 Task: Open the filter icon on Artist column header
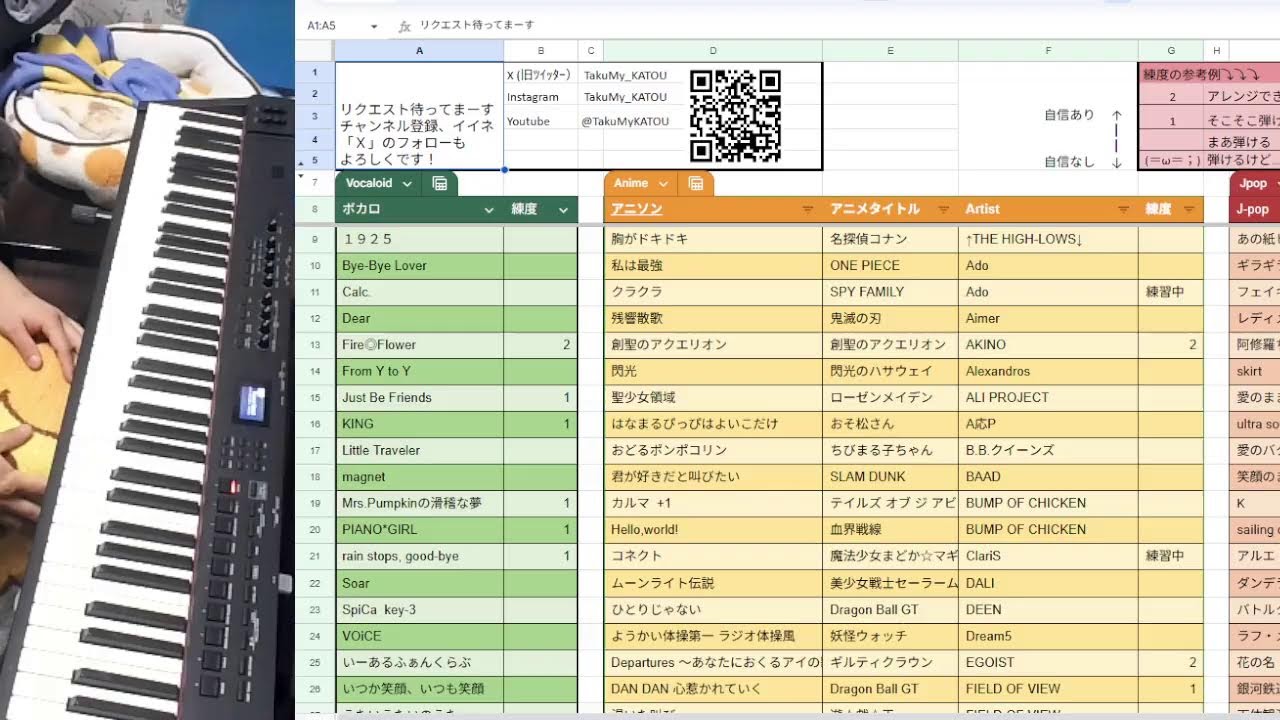1123,210
